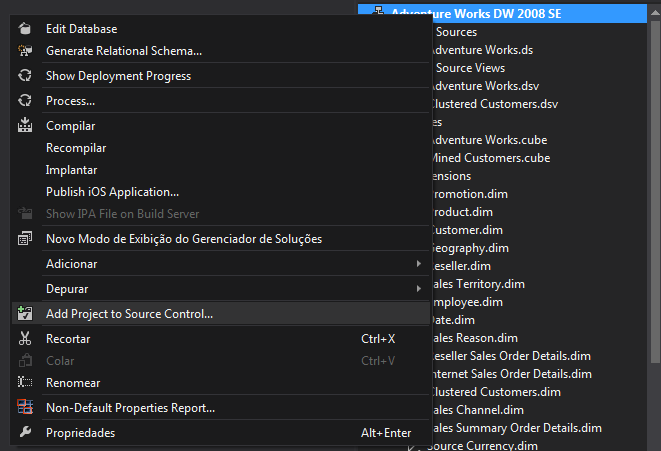This screenshot has width=661, height=451.
Task: Click the Edit Database icon
Action: [x=25, y=29]
